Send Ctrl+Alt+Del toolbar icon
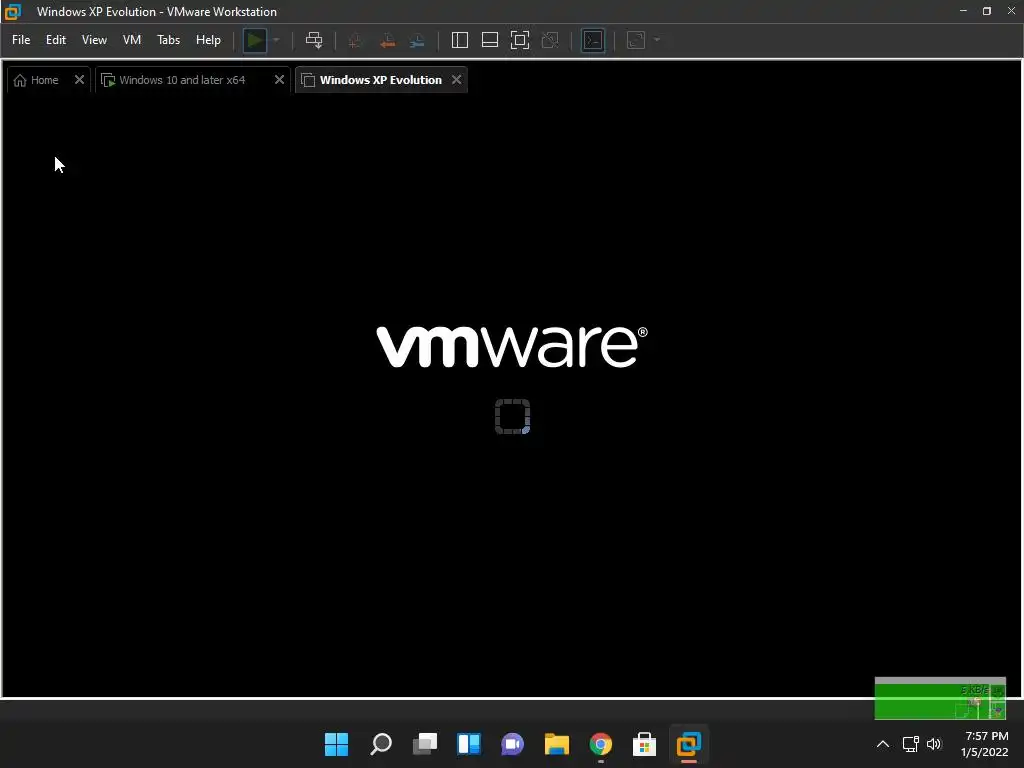Image resolution: width=1024 pixels, height=768 pixels. coord(314,40)
